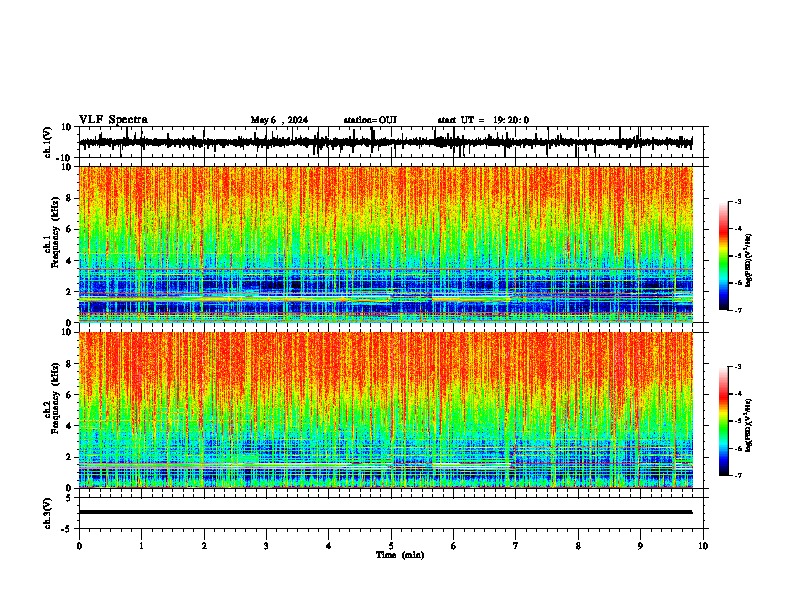This screenshot has width=792, height=612.
Task: Click the "ch.1(V)" axis label
Action: pos(48,142)
